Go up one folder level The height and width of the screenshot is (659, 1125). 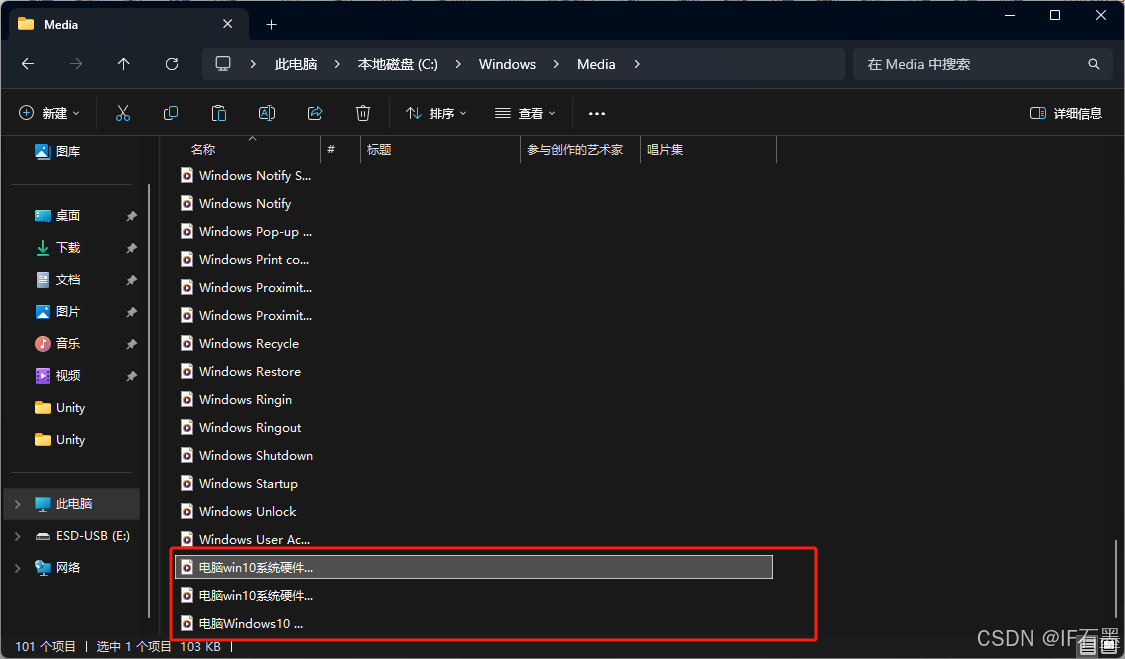123,64
